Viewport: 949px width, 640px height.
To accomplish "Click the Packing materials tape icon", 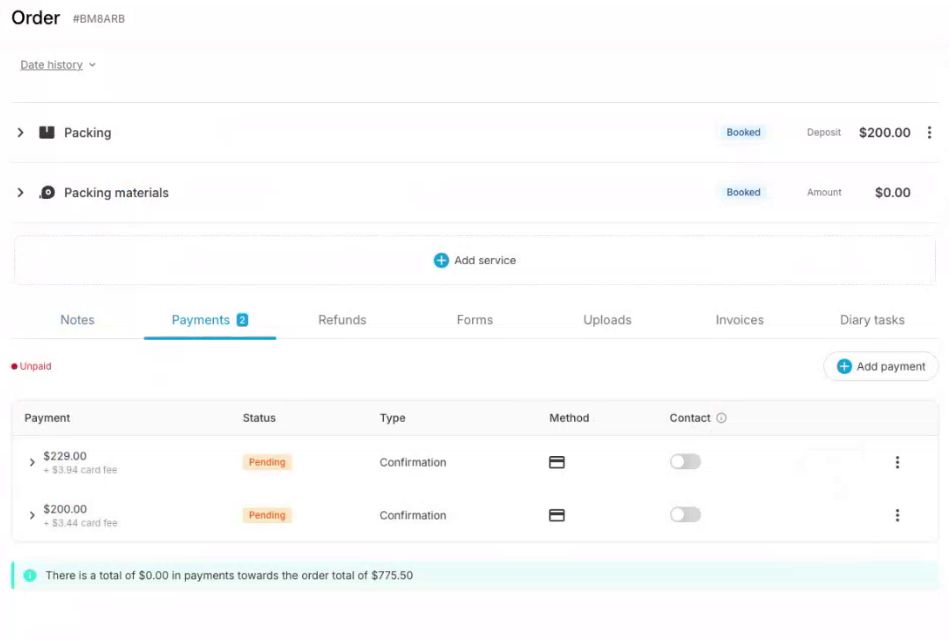I will pos(47,193).
